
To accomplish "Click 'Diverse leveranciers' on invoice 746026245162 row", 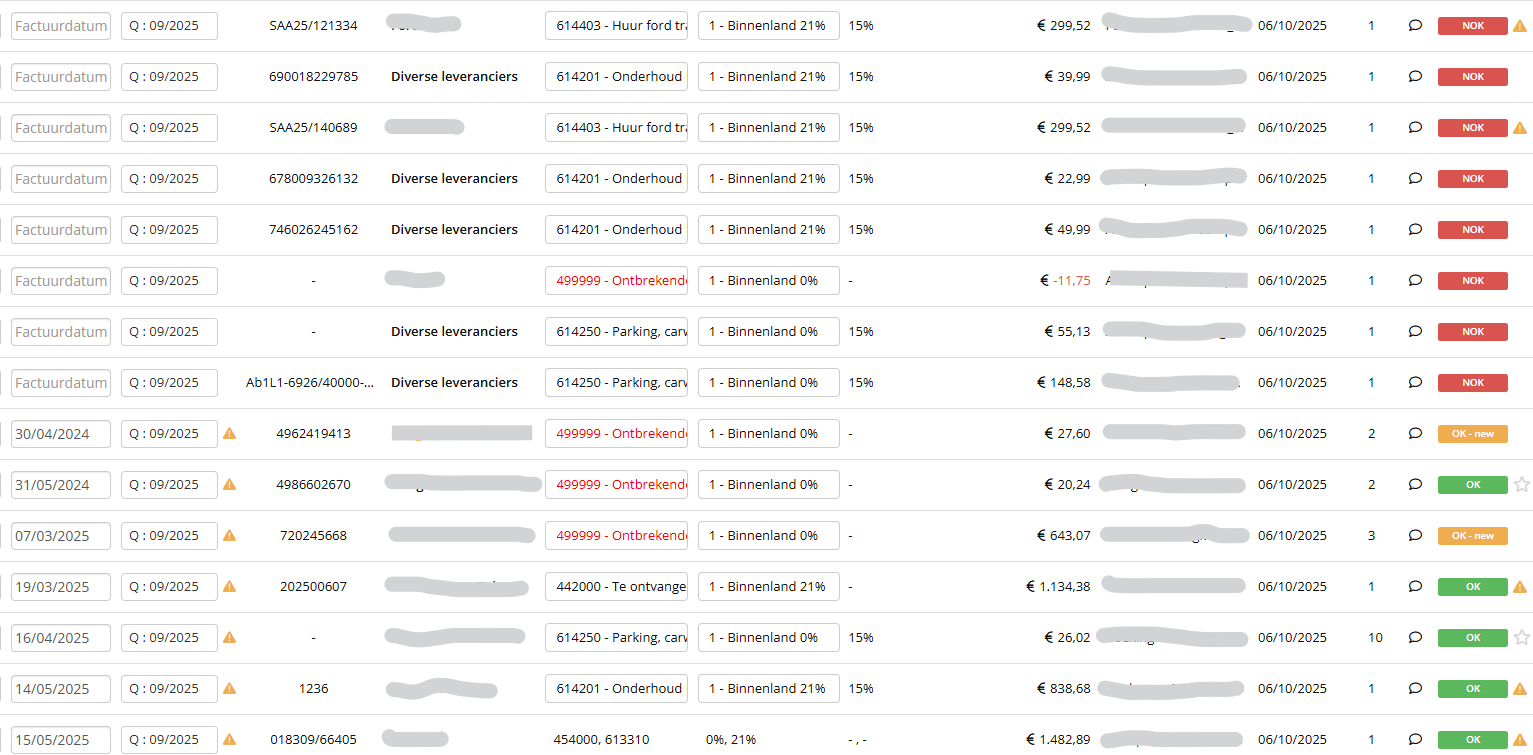I will pyautogui.click(x=454, y=230).
